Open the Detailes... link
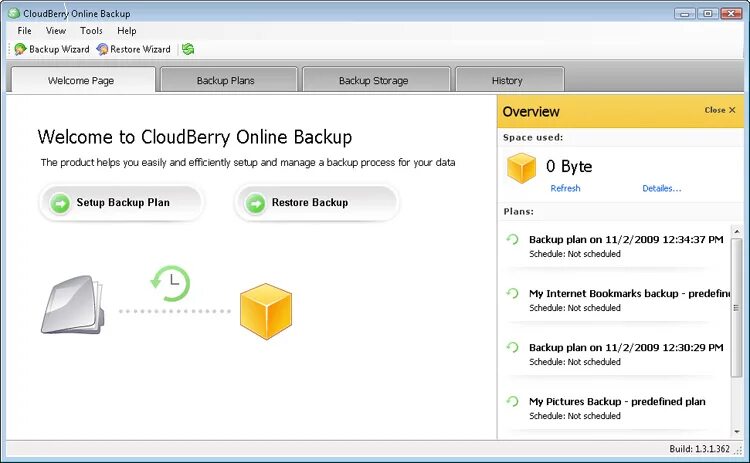This screenshot has width=750, height=463. (662, 188)
